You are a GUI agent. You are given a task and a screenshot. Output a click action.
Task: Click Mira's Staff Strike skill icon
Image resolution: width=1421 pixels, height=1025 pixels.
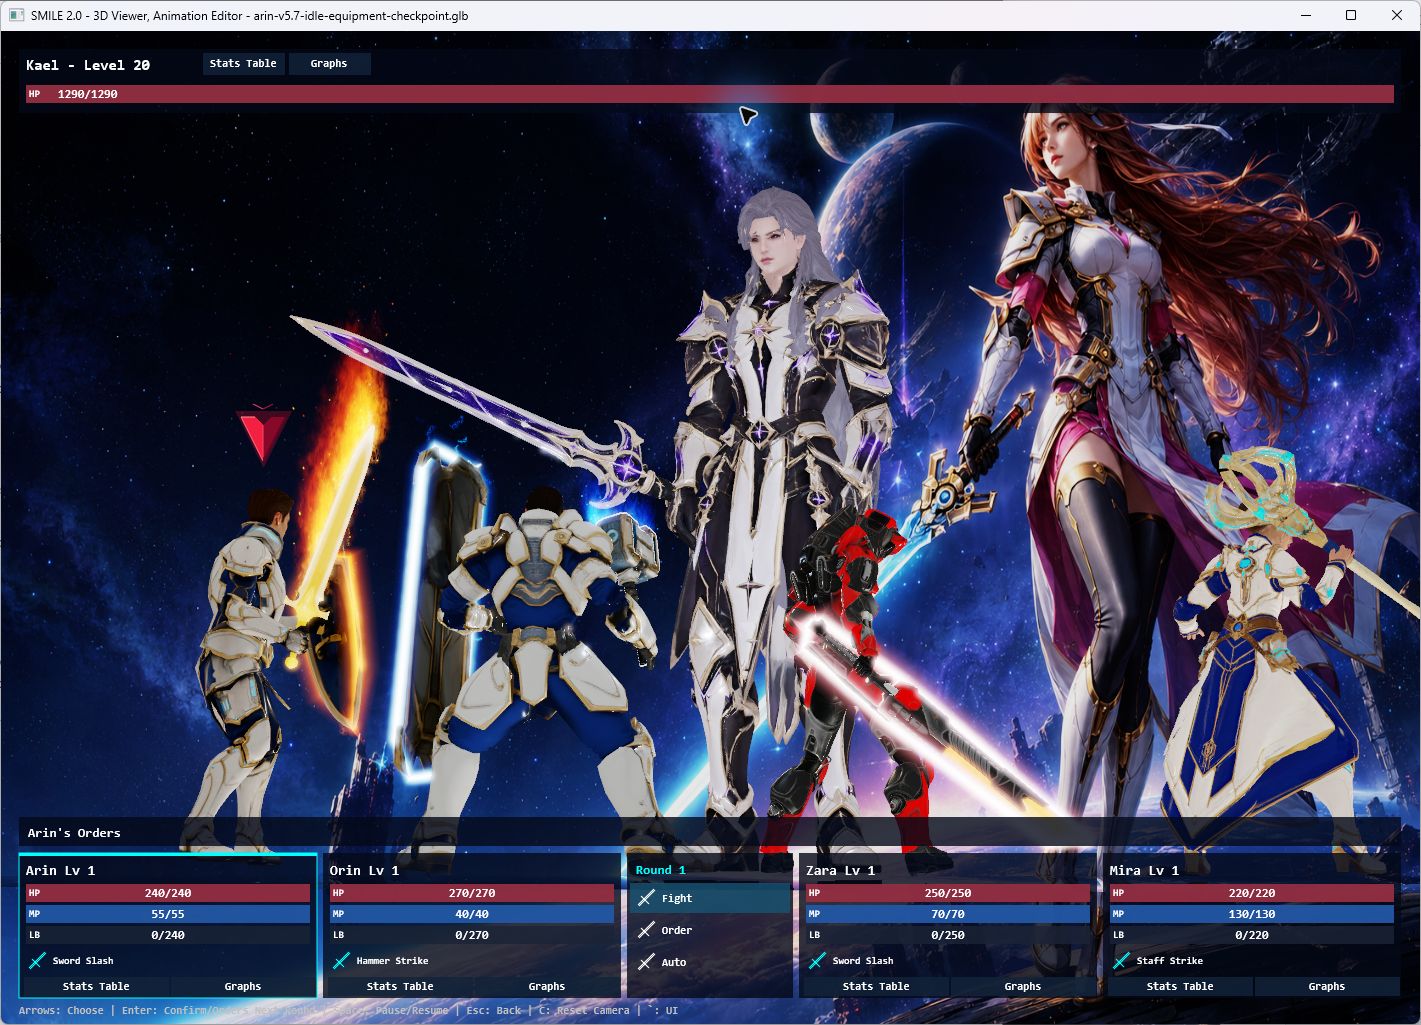(x=1121, y=960)
